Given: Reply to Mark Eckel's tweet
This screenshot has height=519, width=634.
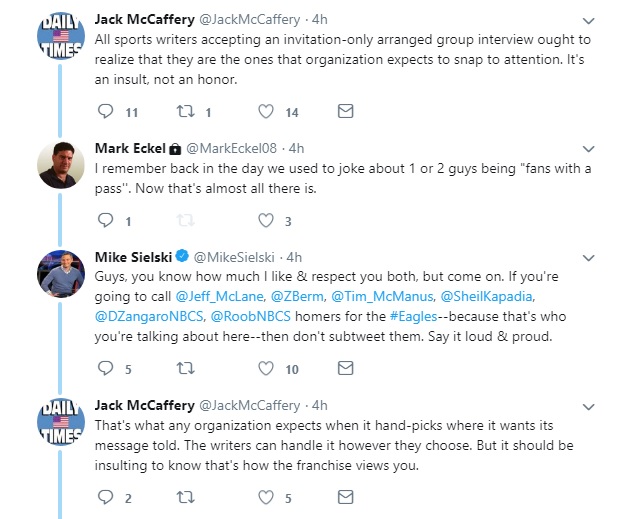Looking at the screenshot, I should [x=107, y=221].
